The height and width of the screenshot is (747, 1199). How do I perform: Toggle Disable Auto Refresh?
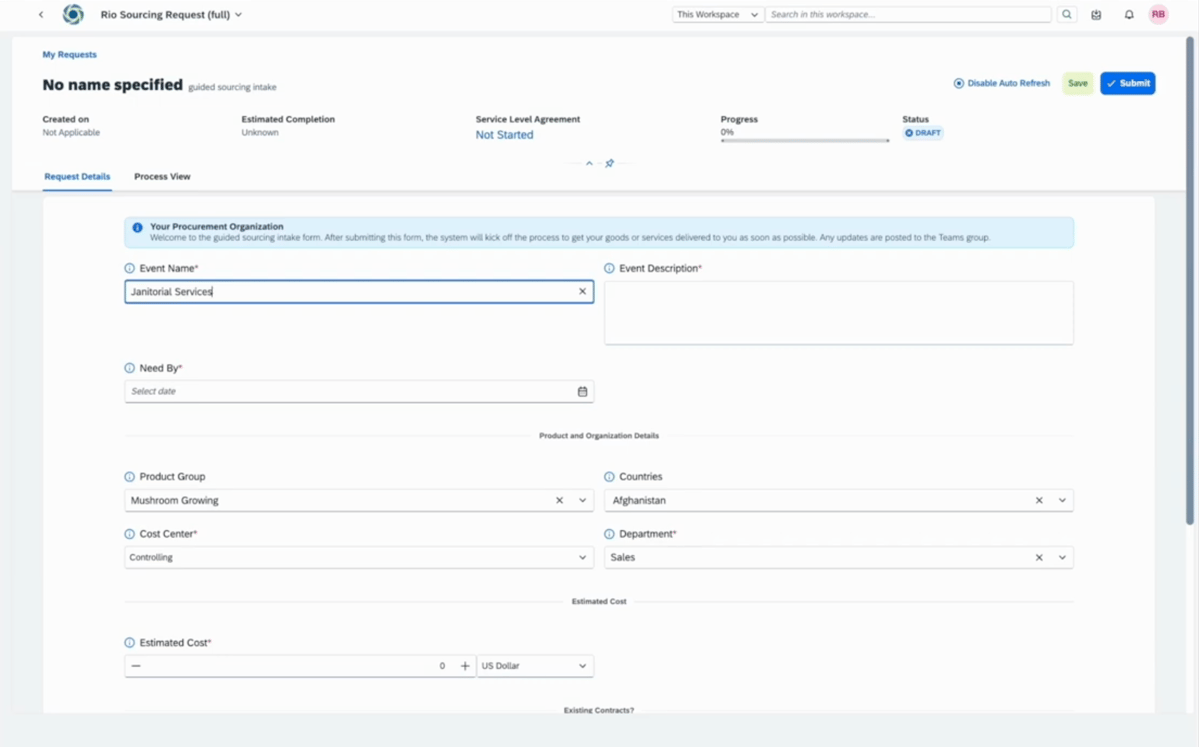pos(1001,83)
